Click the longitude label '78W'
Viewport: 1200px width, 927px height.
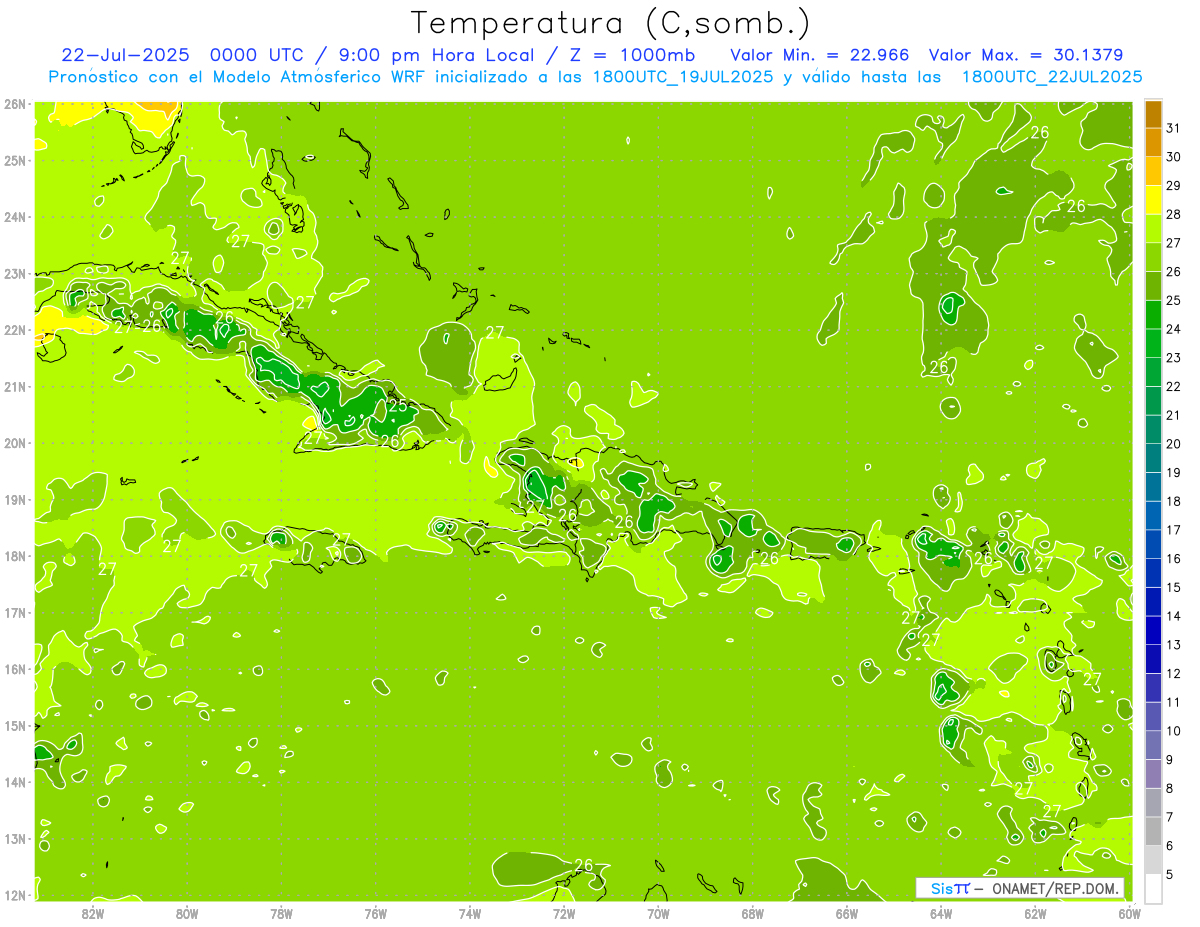(281, 913)
